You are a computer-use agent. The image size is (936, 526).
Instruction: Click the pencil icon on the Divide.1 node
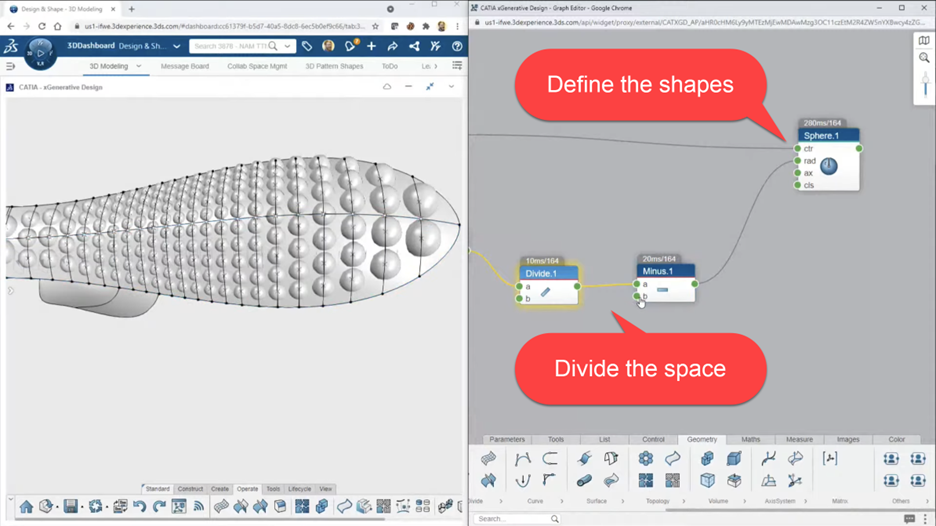[546, 292]
